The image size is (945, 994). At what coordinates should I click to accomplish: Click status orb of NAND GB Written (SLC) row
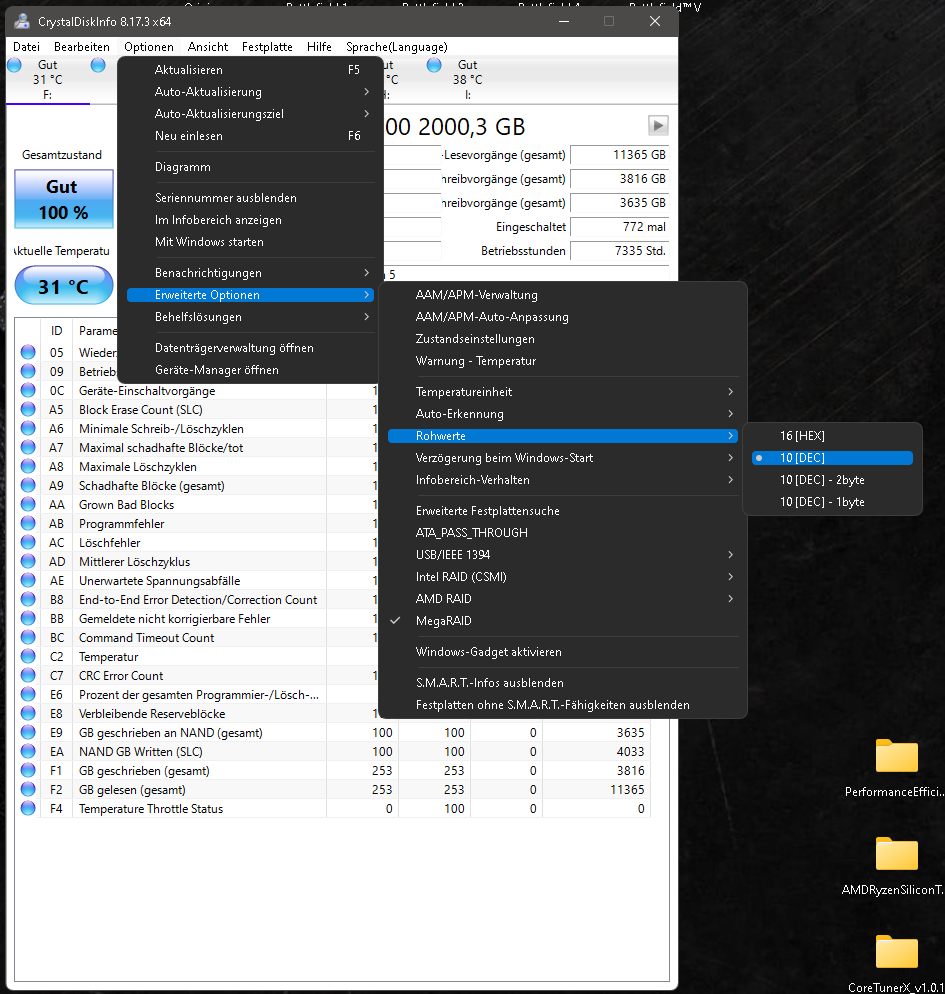(x=28, y=751)
